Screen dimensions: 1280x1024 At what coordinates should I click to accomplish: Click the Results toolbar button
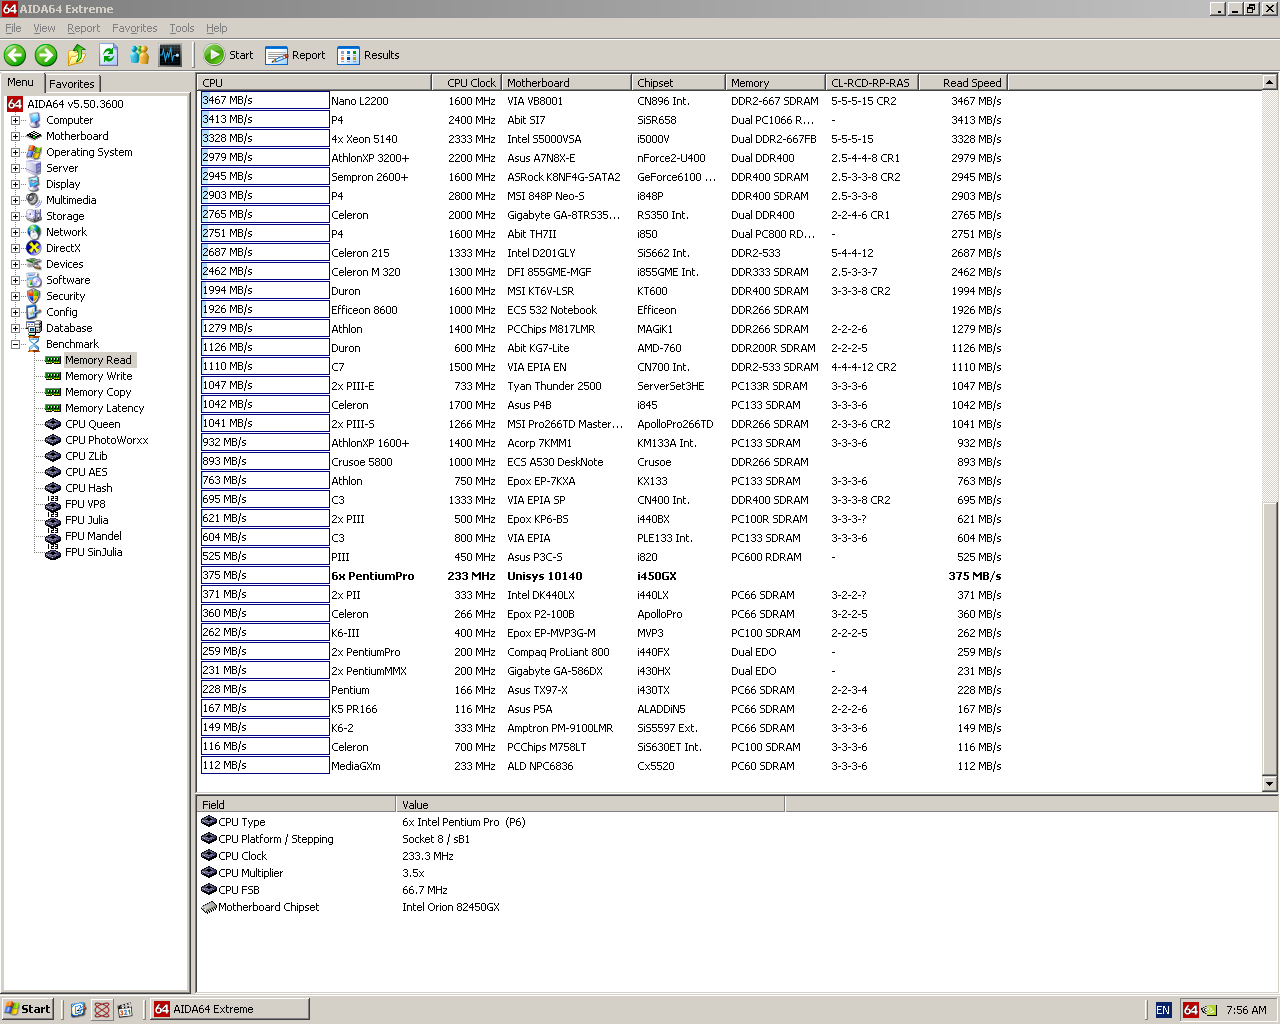pyautogui.click(x=369, y=55)
